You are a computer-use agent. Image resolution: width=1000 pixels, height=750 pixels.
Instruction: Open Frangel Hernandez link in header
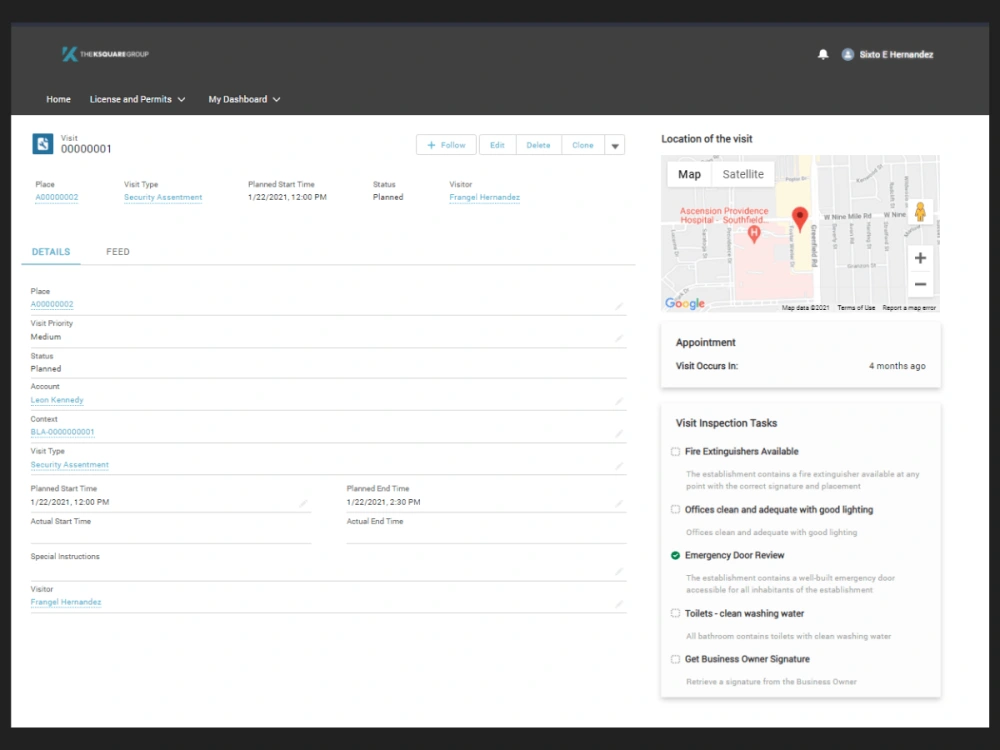(485, 198)
